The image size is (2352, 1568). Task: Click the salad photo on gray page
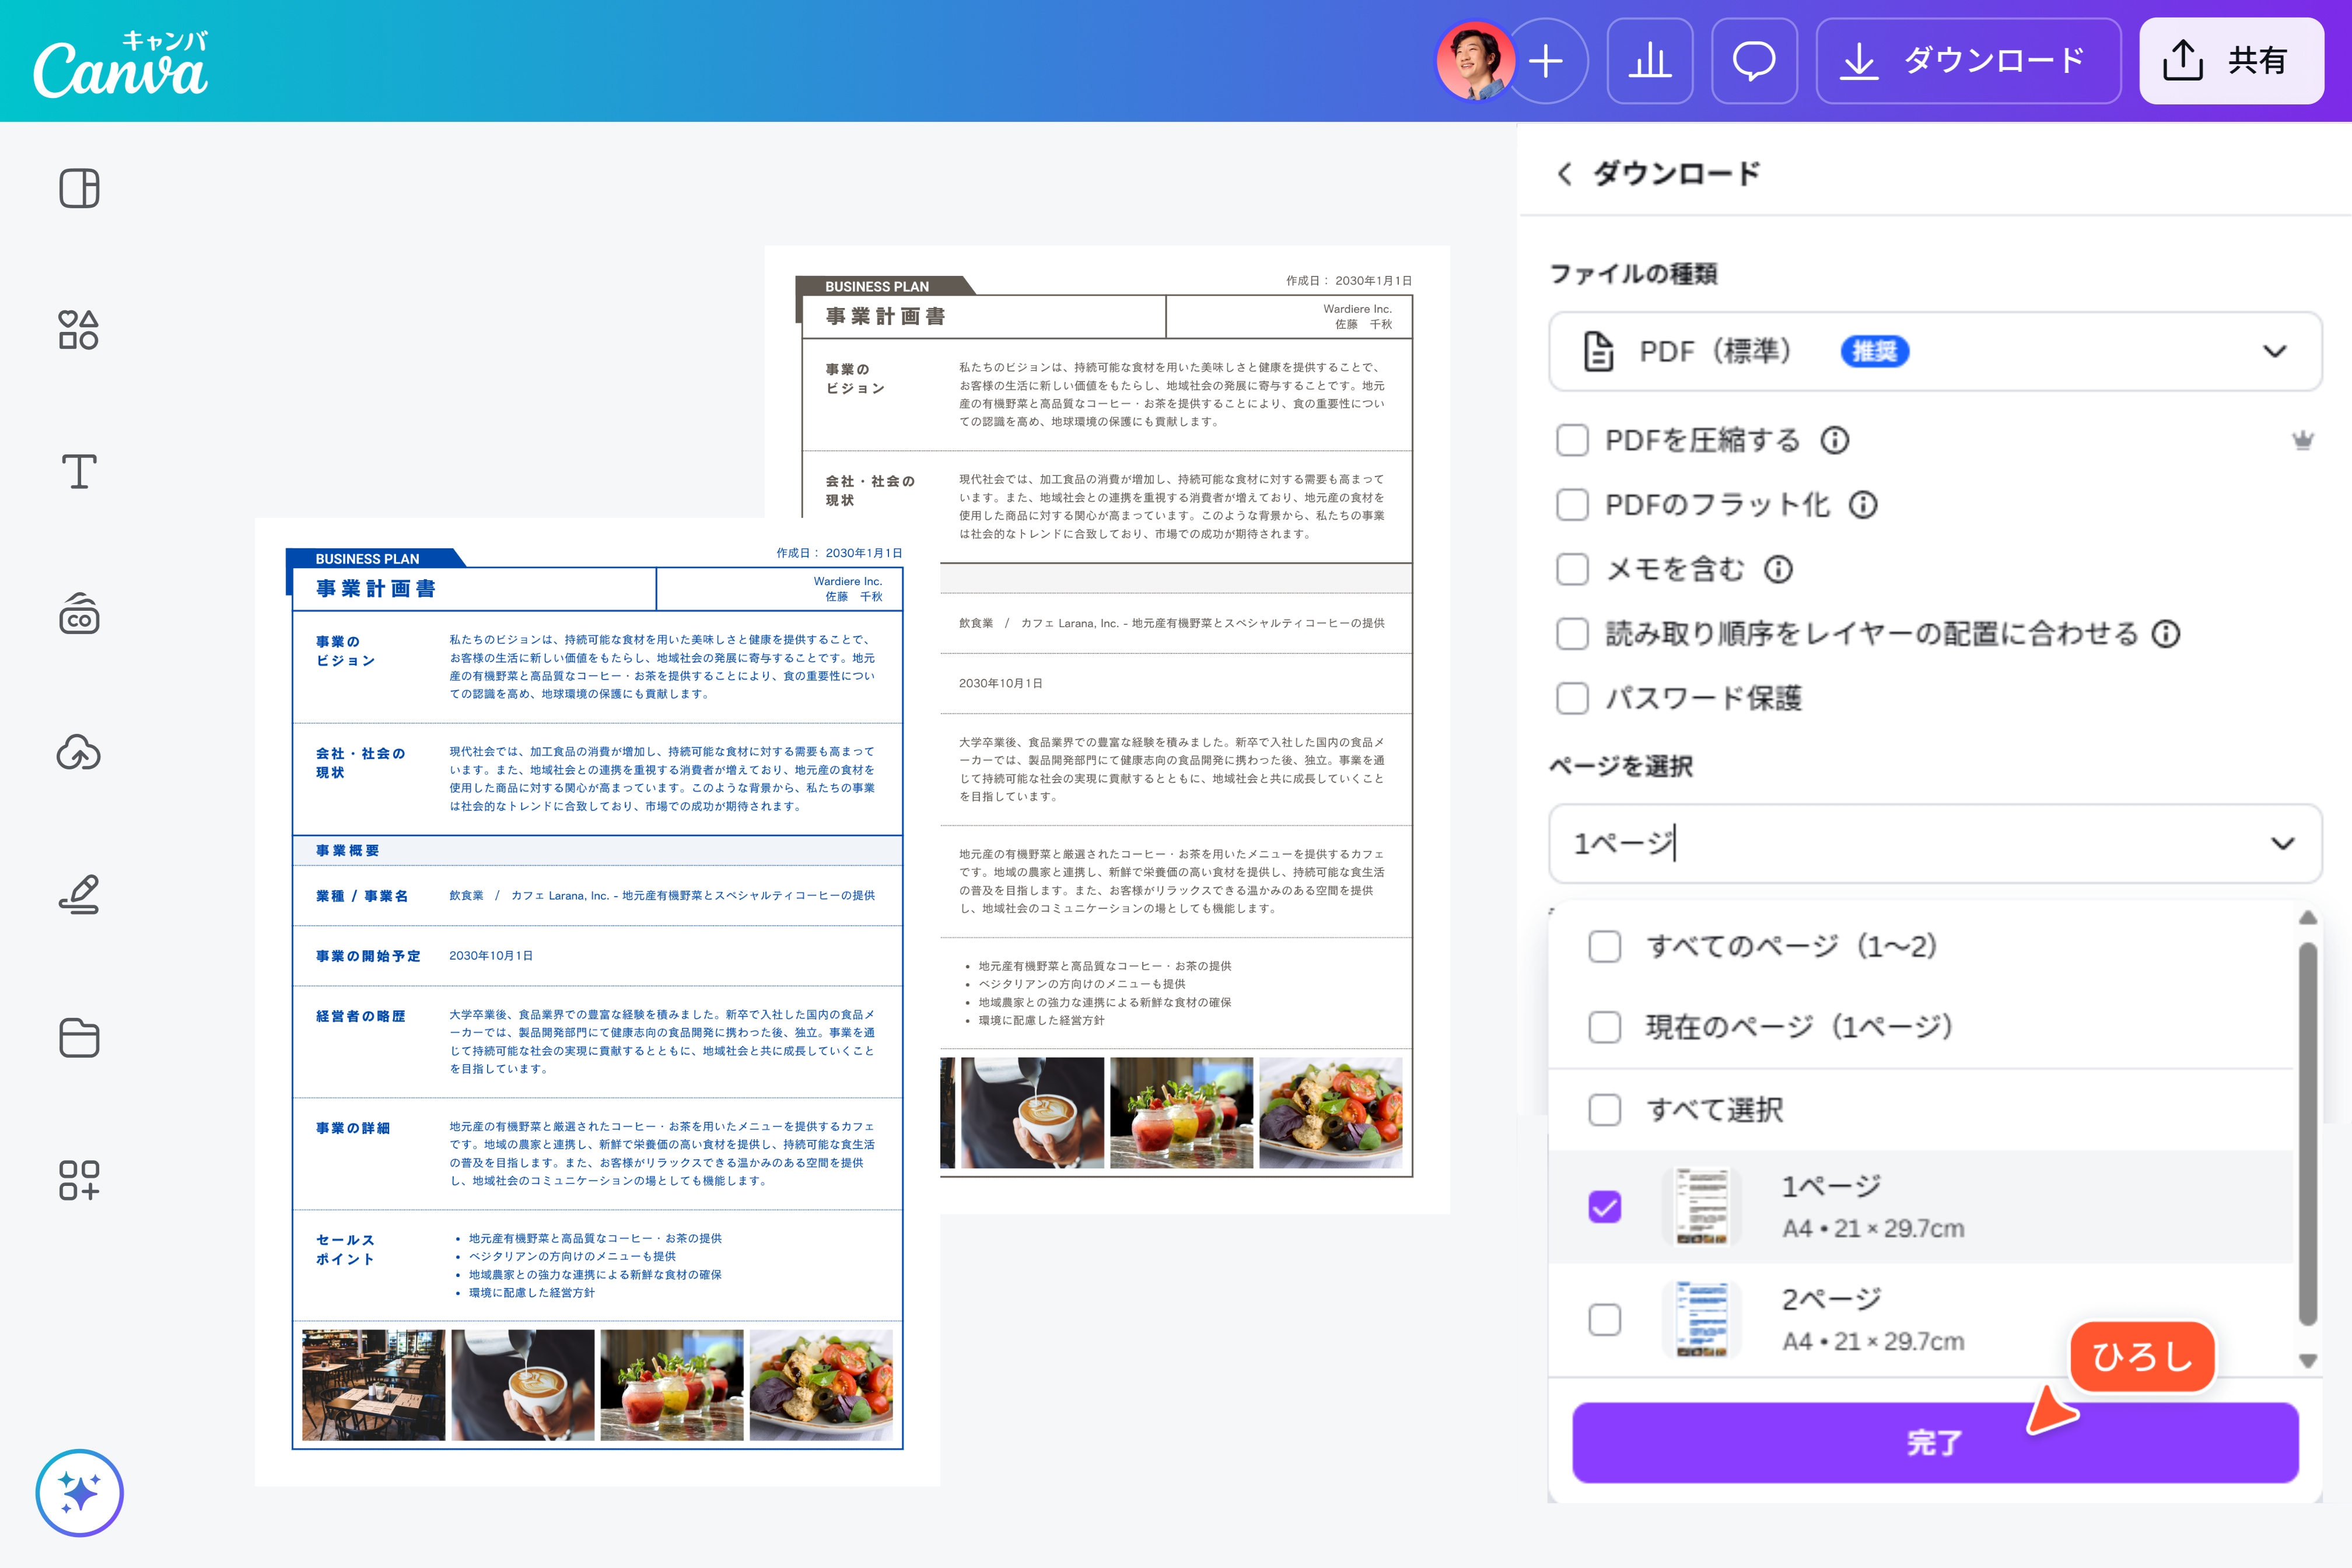click(x=1331, y=1113)
